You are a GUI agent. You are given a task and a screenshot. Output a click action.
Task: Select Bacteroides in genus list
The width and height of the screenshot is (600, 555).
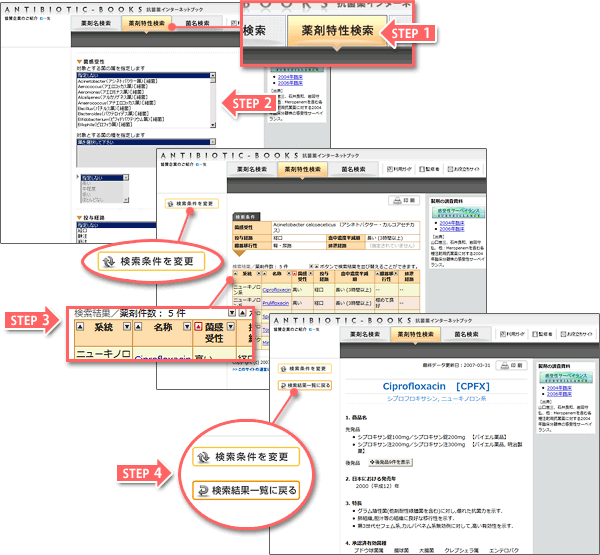(143, 114)
